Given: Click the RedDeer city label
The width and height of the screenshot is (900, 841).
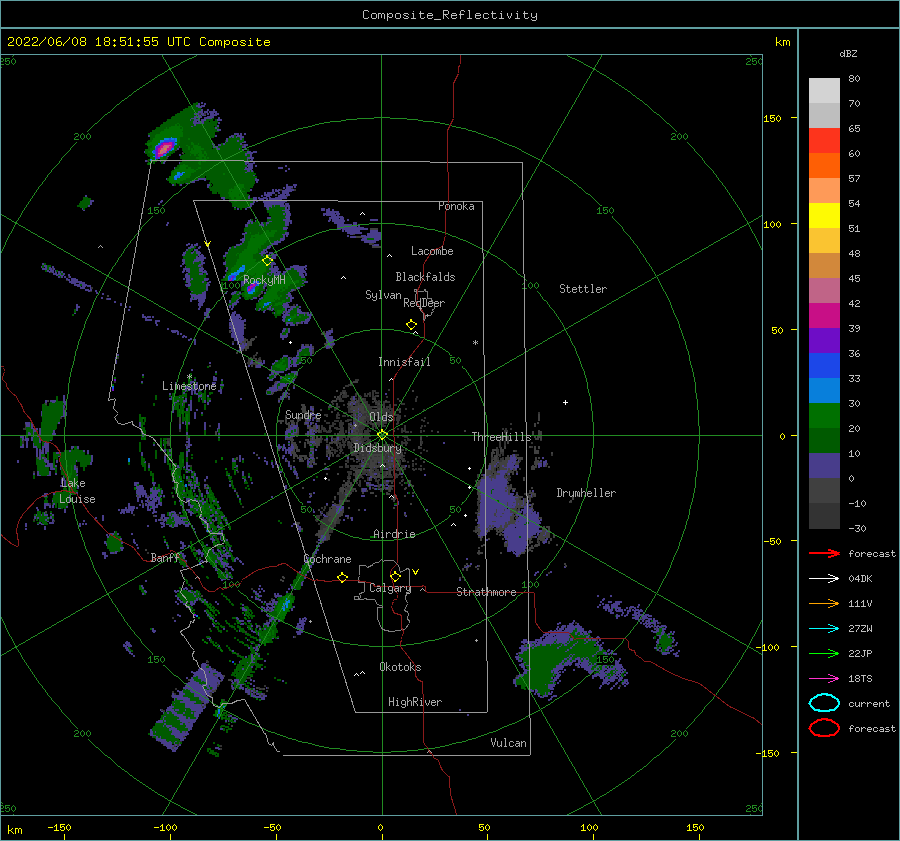Looking at the screenshot, I should pyautogui.click(x=424, y=303).
